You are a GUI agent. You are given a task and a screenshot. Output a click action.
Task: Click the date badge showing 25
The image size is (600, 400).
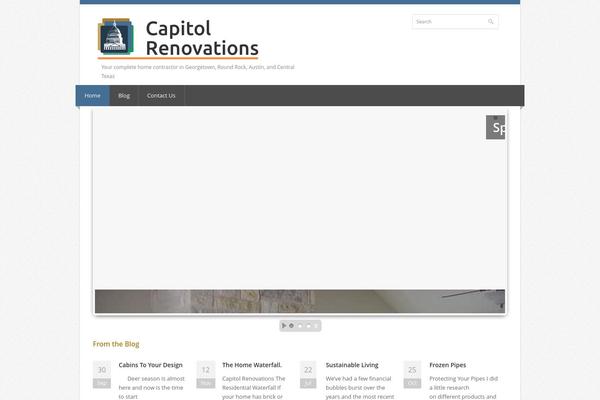click(412, 375)
